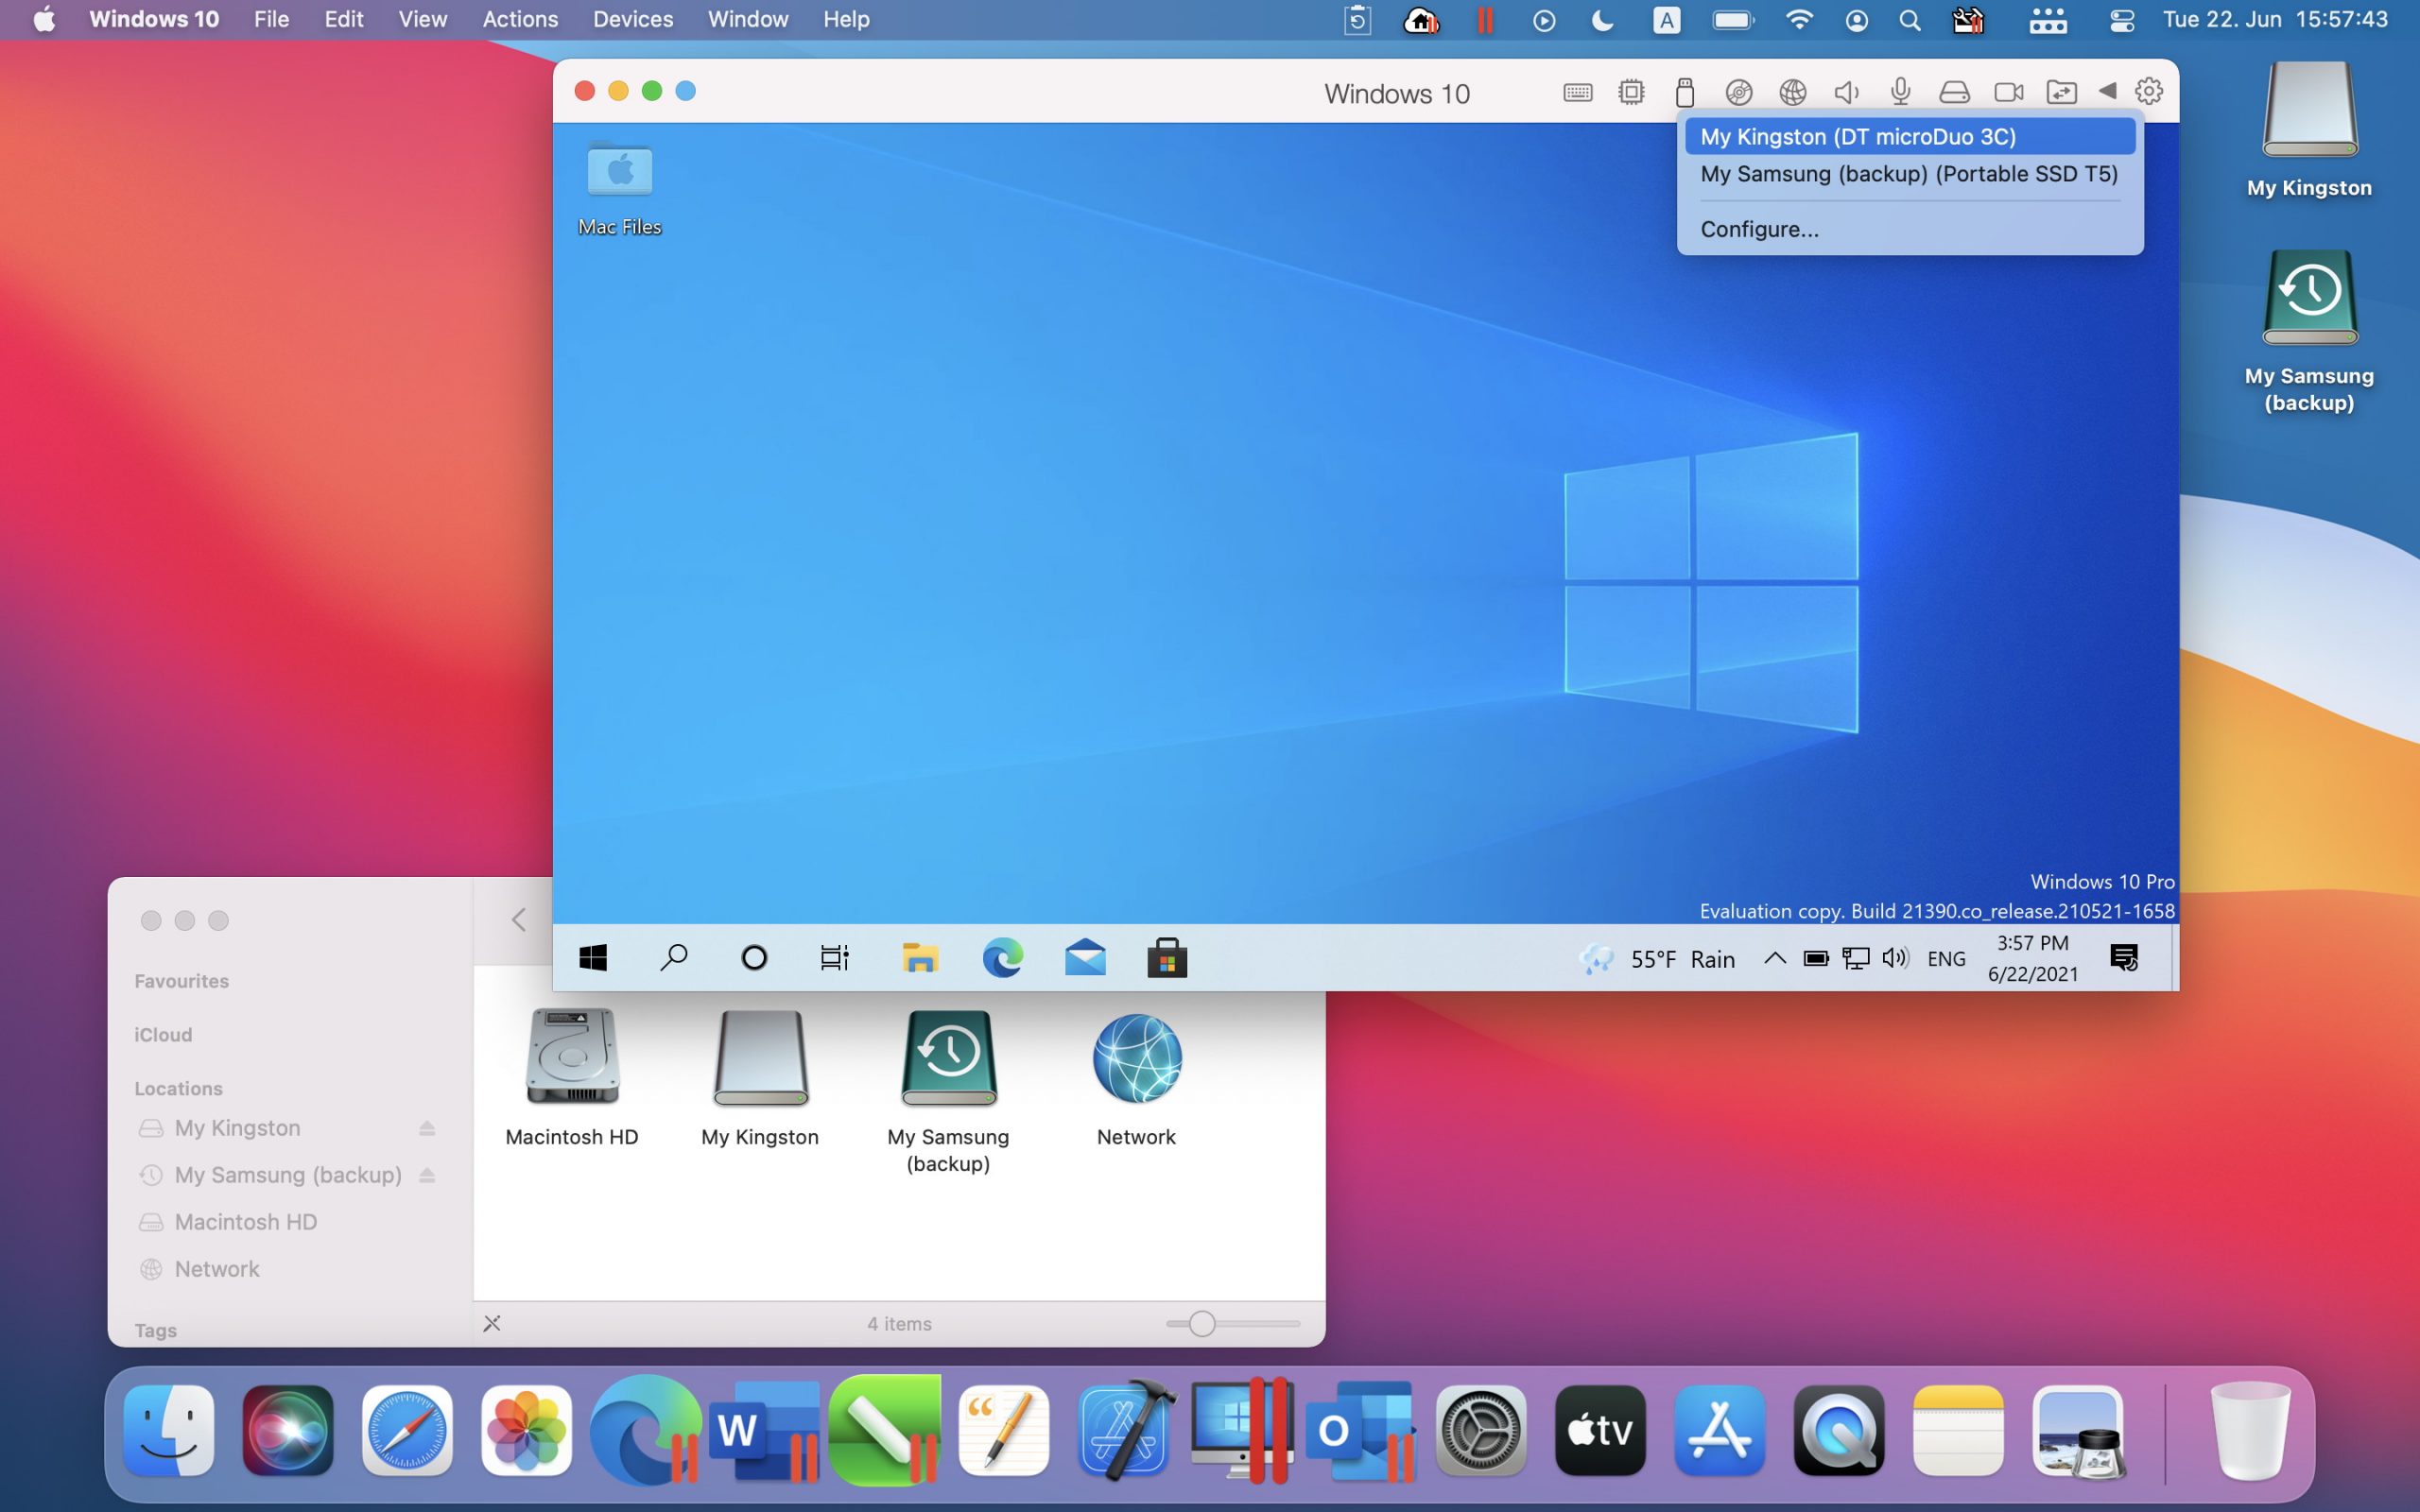
Task: Click the microphone icon in Parallels toolbar
Action: click(x=1901, y=93)
